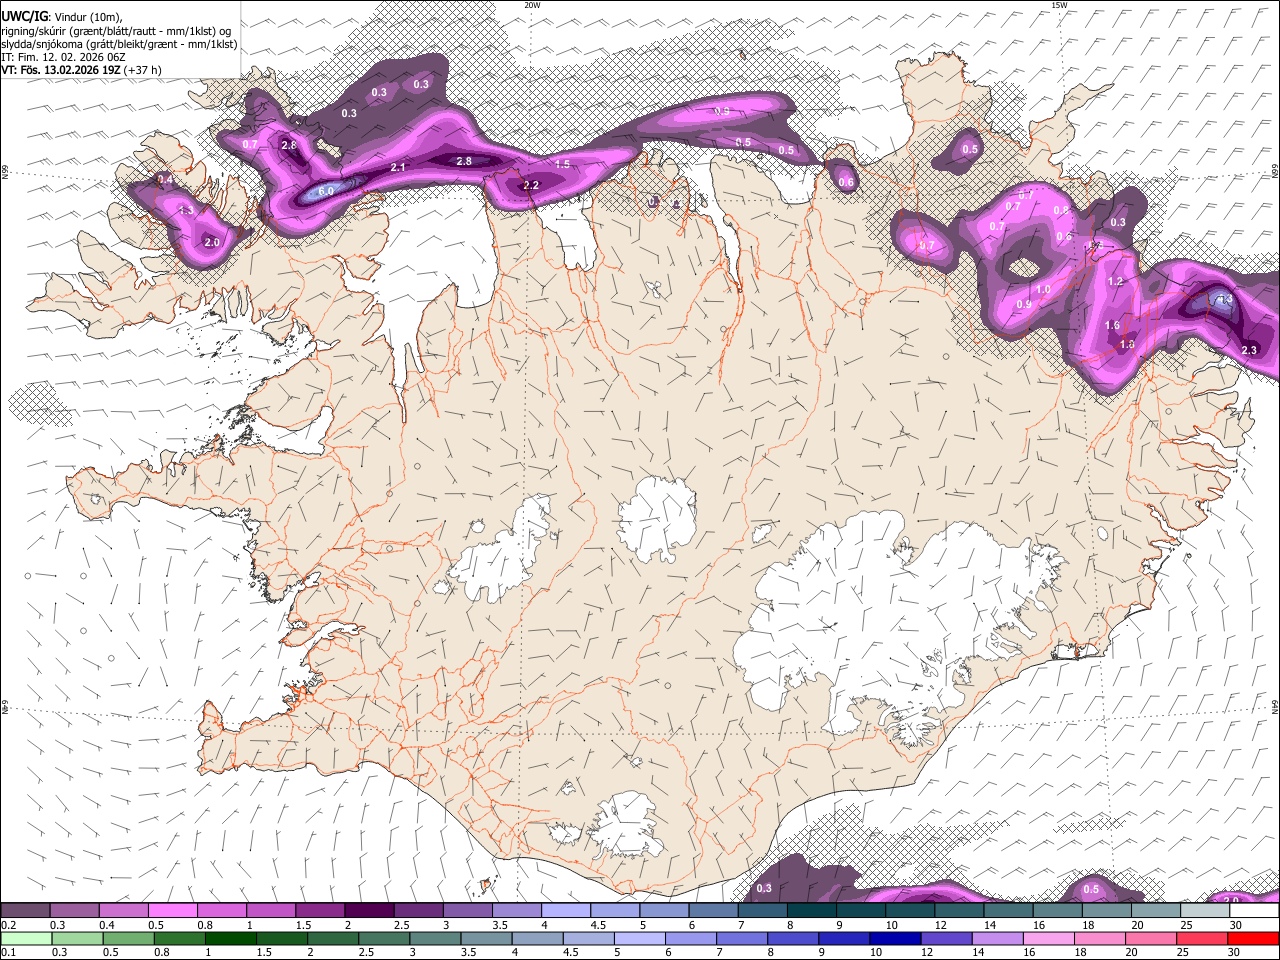Click red swatch ending lower legend scale
Viewport: 1280px width, 960px height.
click(x=1254, y=938)
